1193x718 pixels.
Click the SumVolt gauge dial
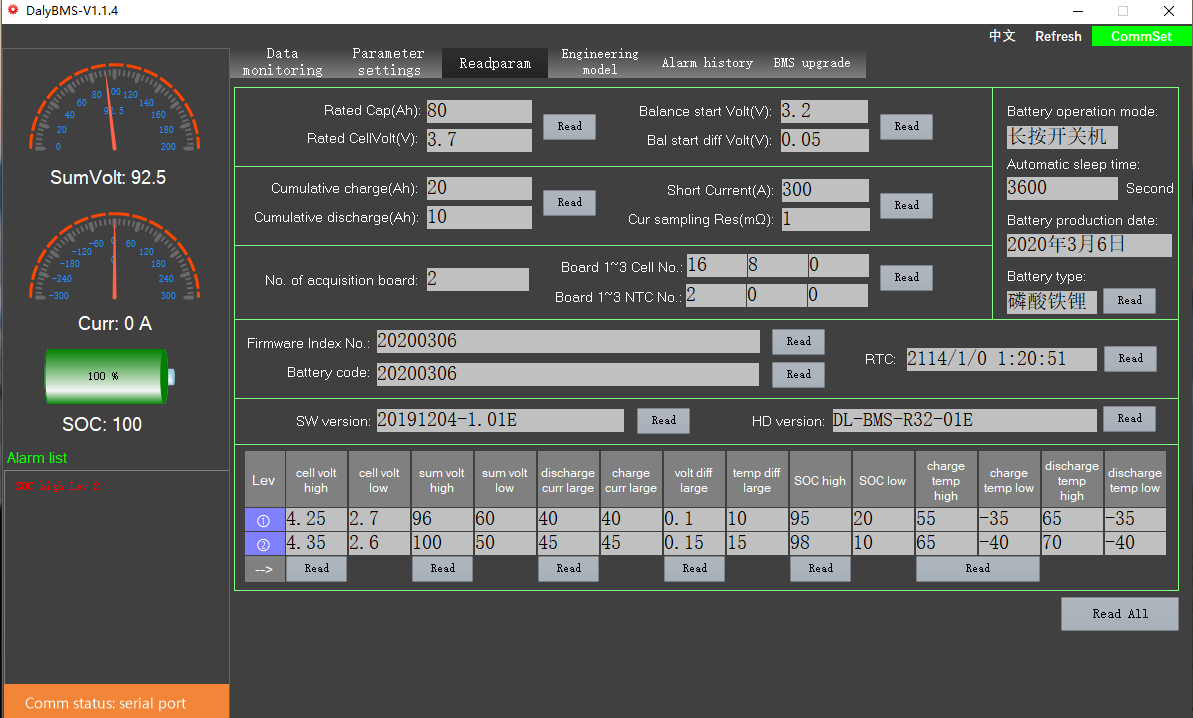click(114, 108)
